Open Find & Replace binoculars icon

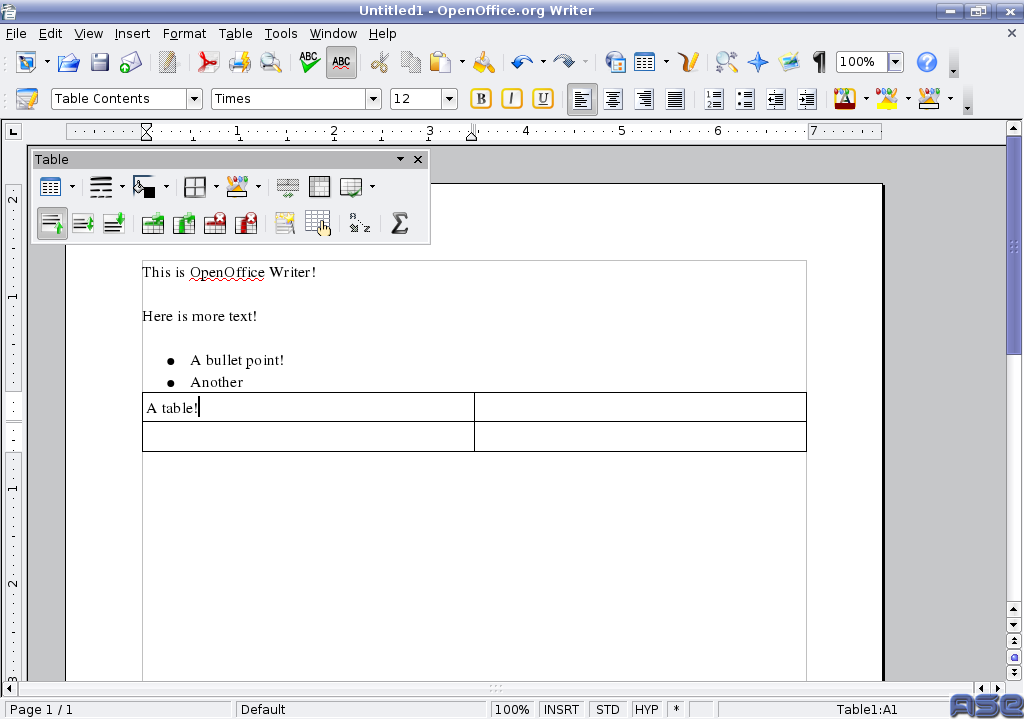(x=726, y=63)
